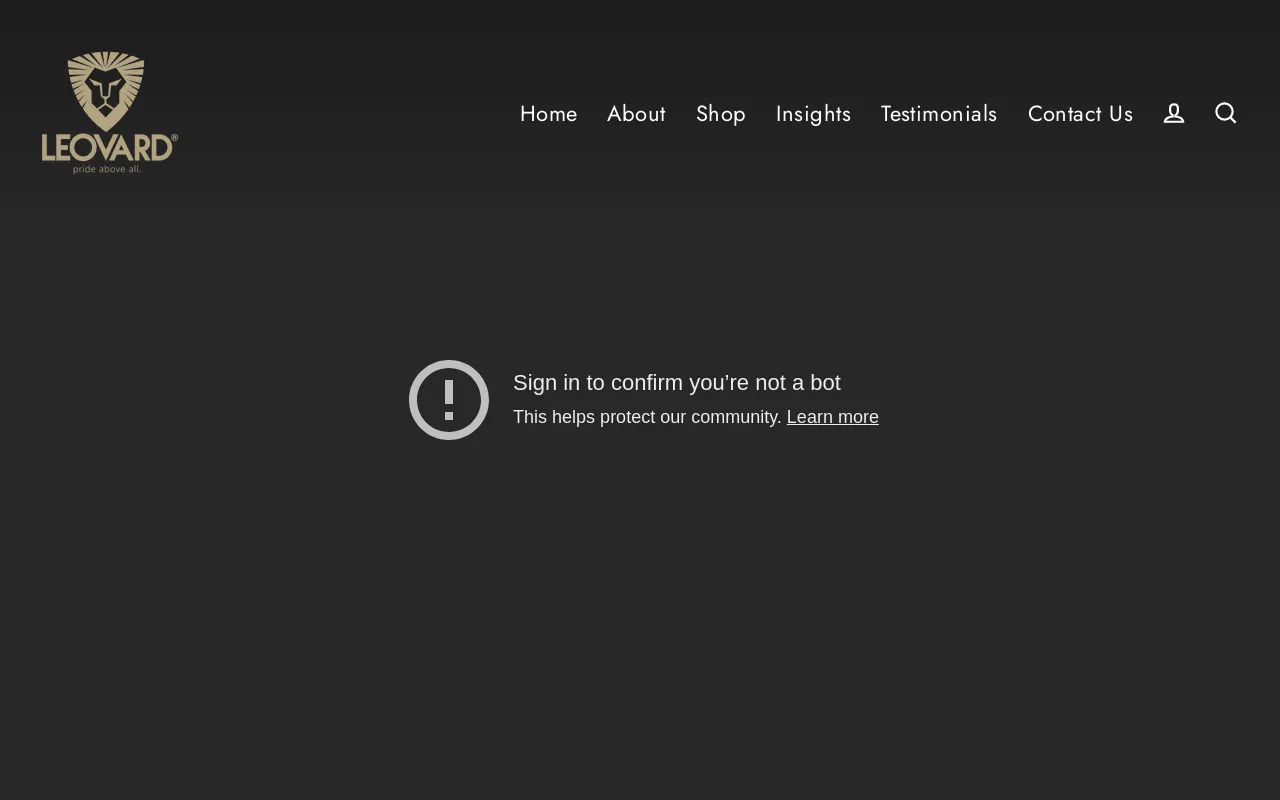1280x800 pixels.
Task: Click the exclamation warning icon
Action: (x=448, y=399)
